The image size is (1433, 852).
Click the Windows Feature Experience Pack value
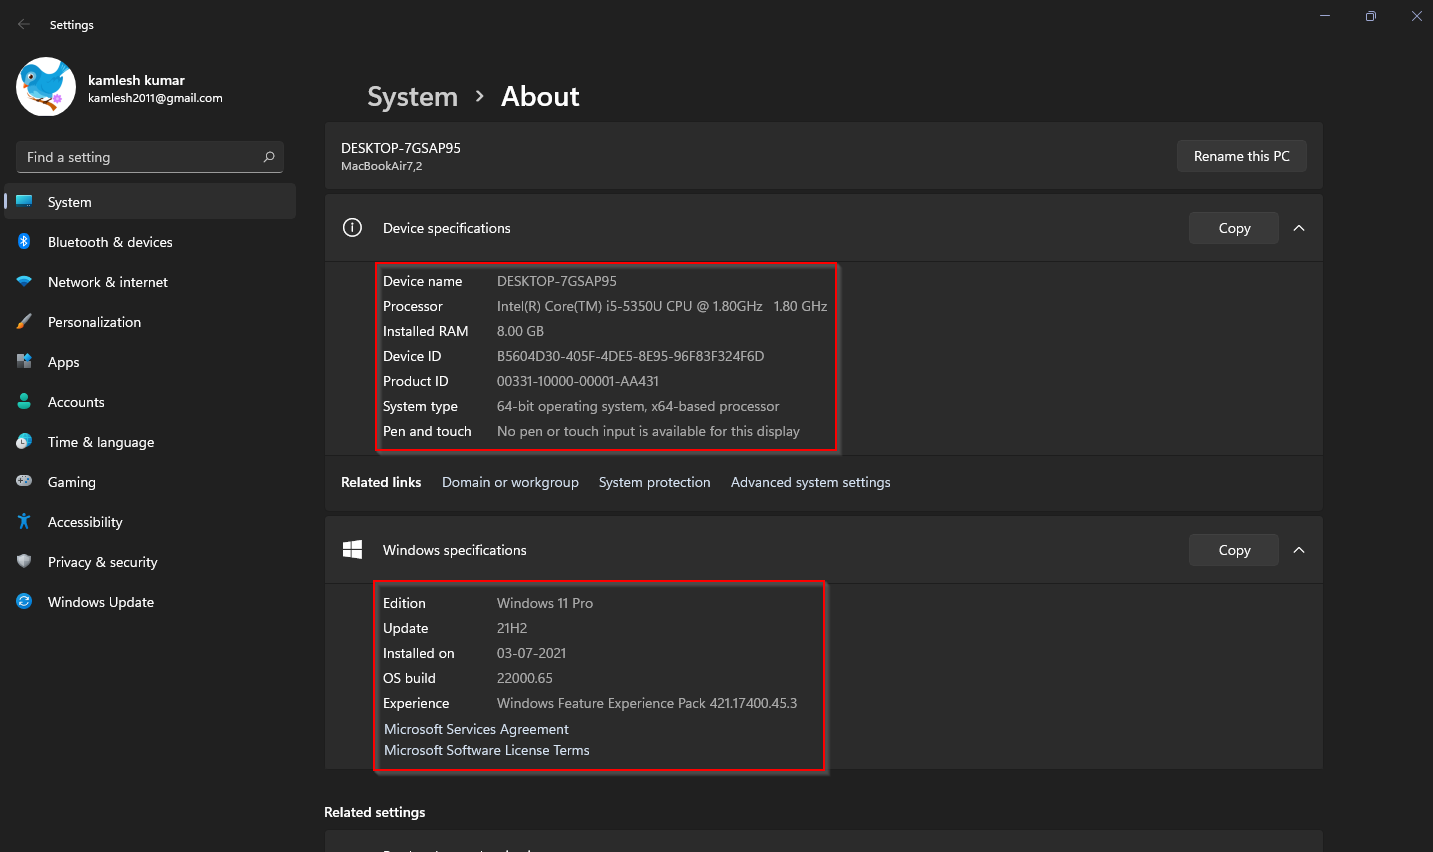pyautogui.click(x=647, y=703)
